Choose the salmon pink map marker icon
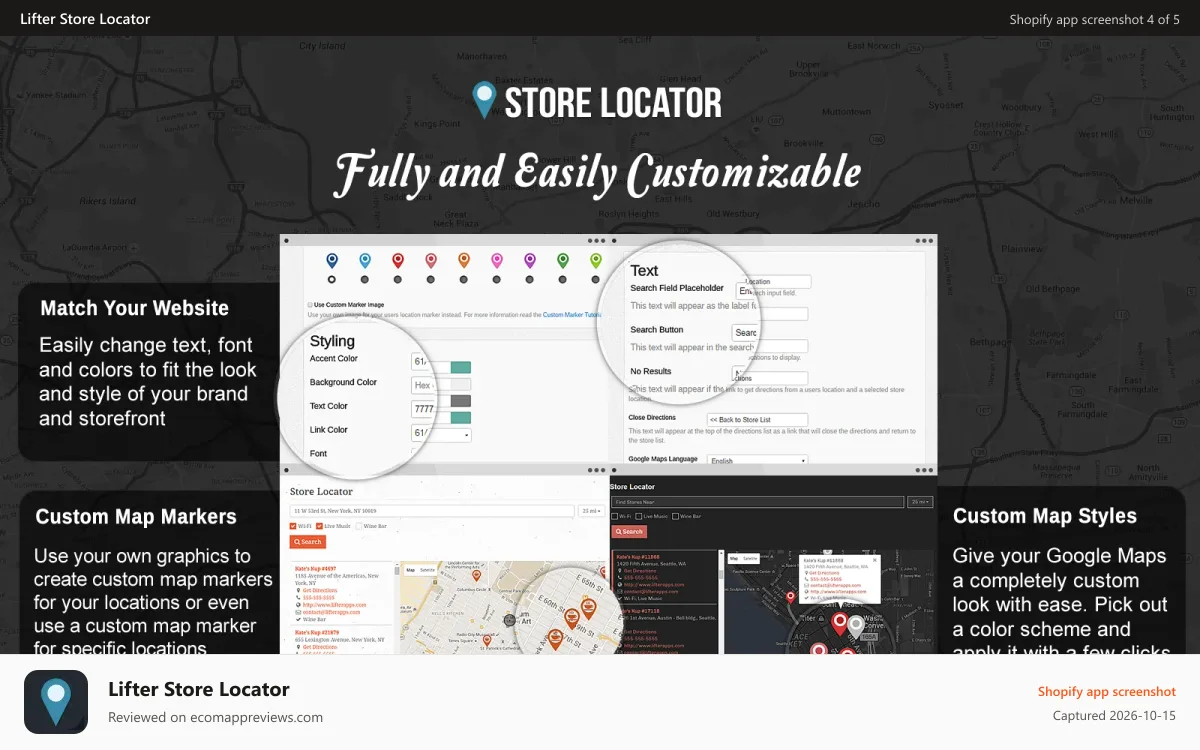The height and width of the screenshot is (750, 1200). pyautogui.click(x=431, y=261)
